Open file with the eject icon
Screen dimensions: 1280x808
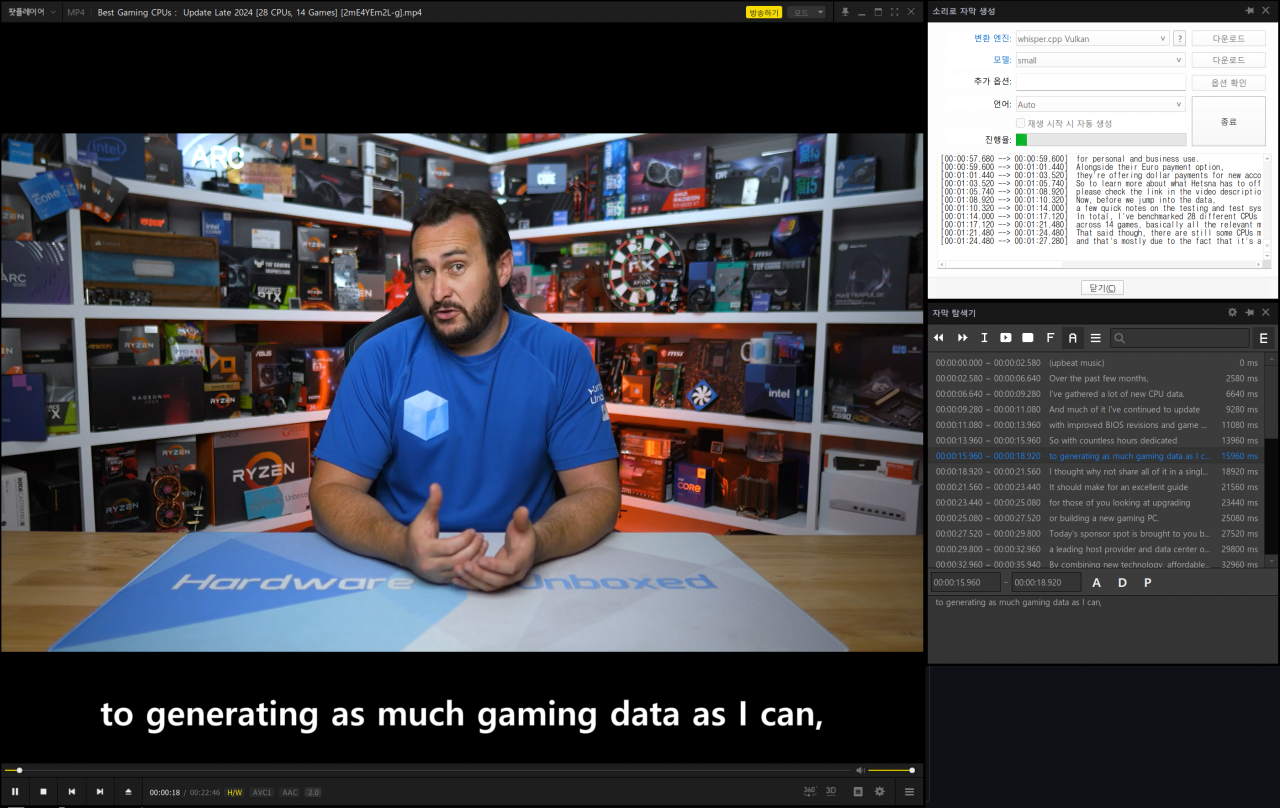128,791
